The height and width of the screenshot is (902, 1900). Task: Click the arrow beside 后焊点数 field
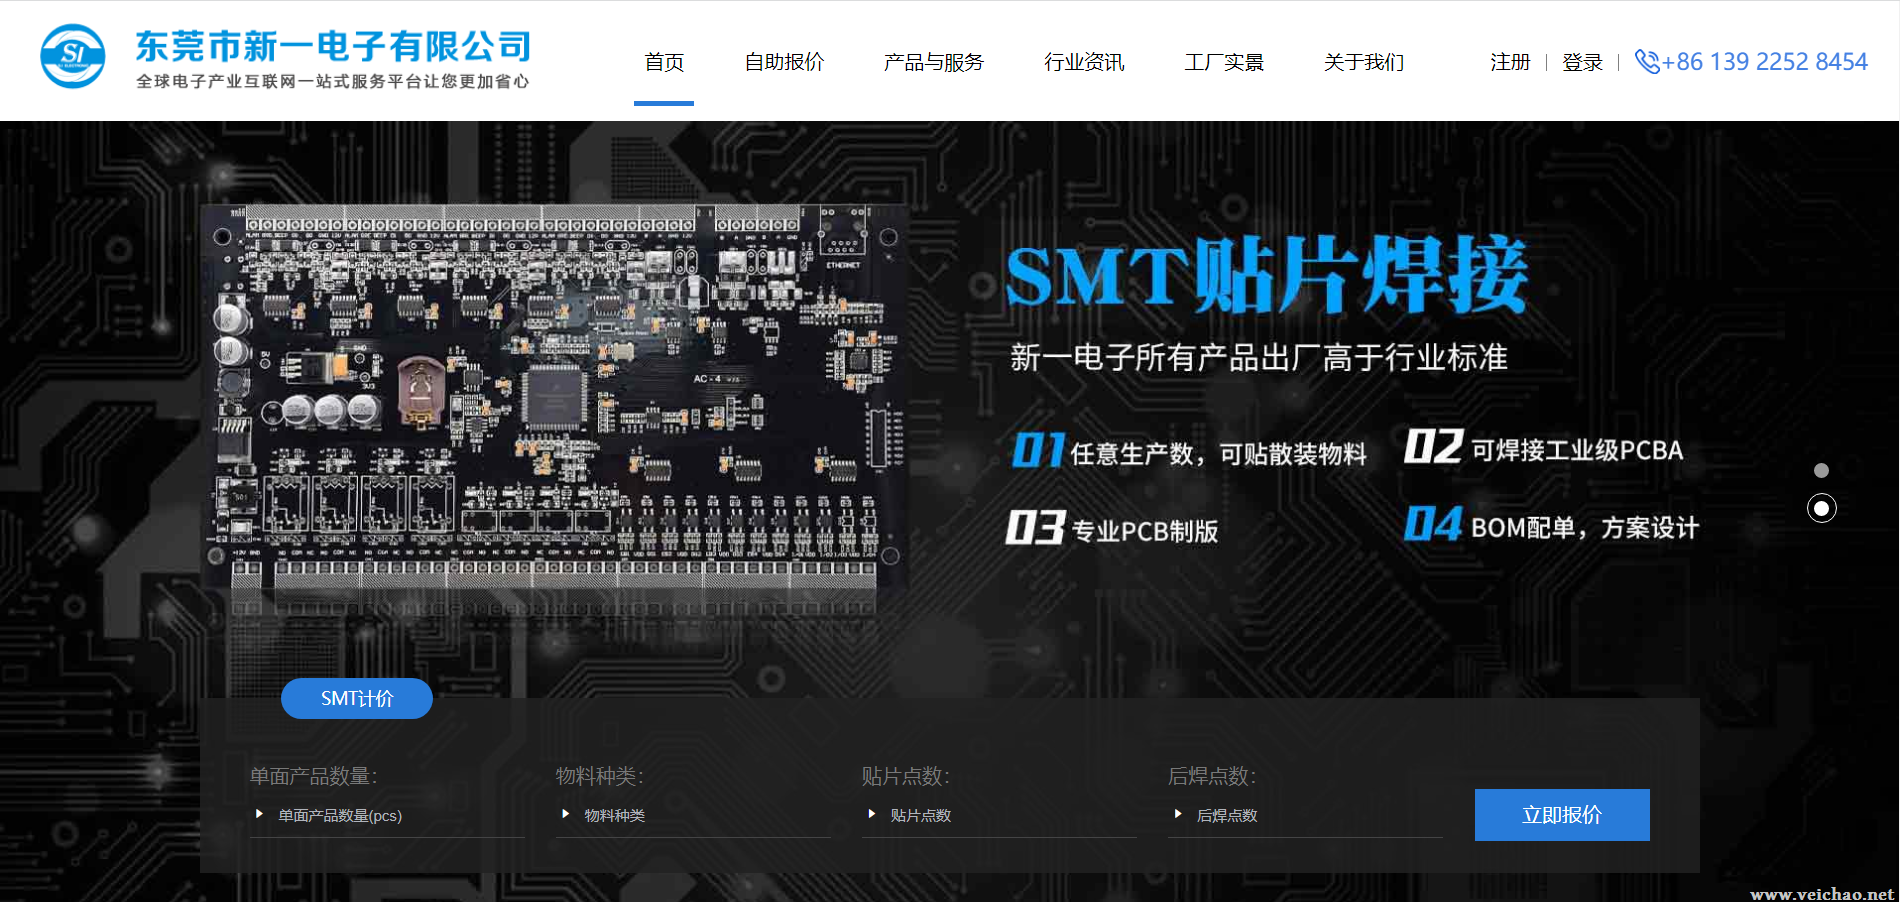coord(1178,814)
